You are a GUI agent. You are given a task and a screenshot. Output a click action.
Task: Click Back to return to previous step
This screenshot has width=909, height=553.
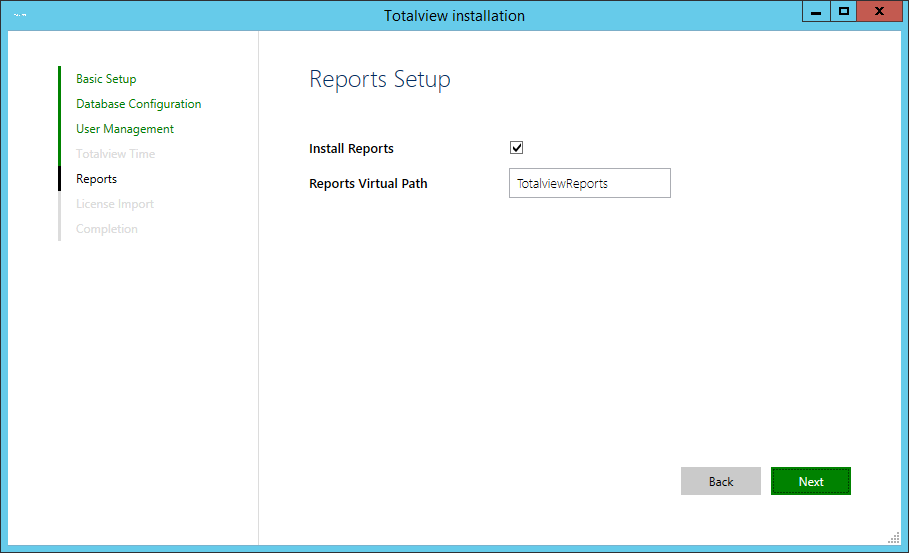[x=721, y=481]
